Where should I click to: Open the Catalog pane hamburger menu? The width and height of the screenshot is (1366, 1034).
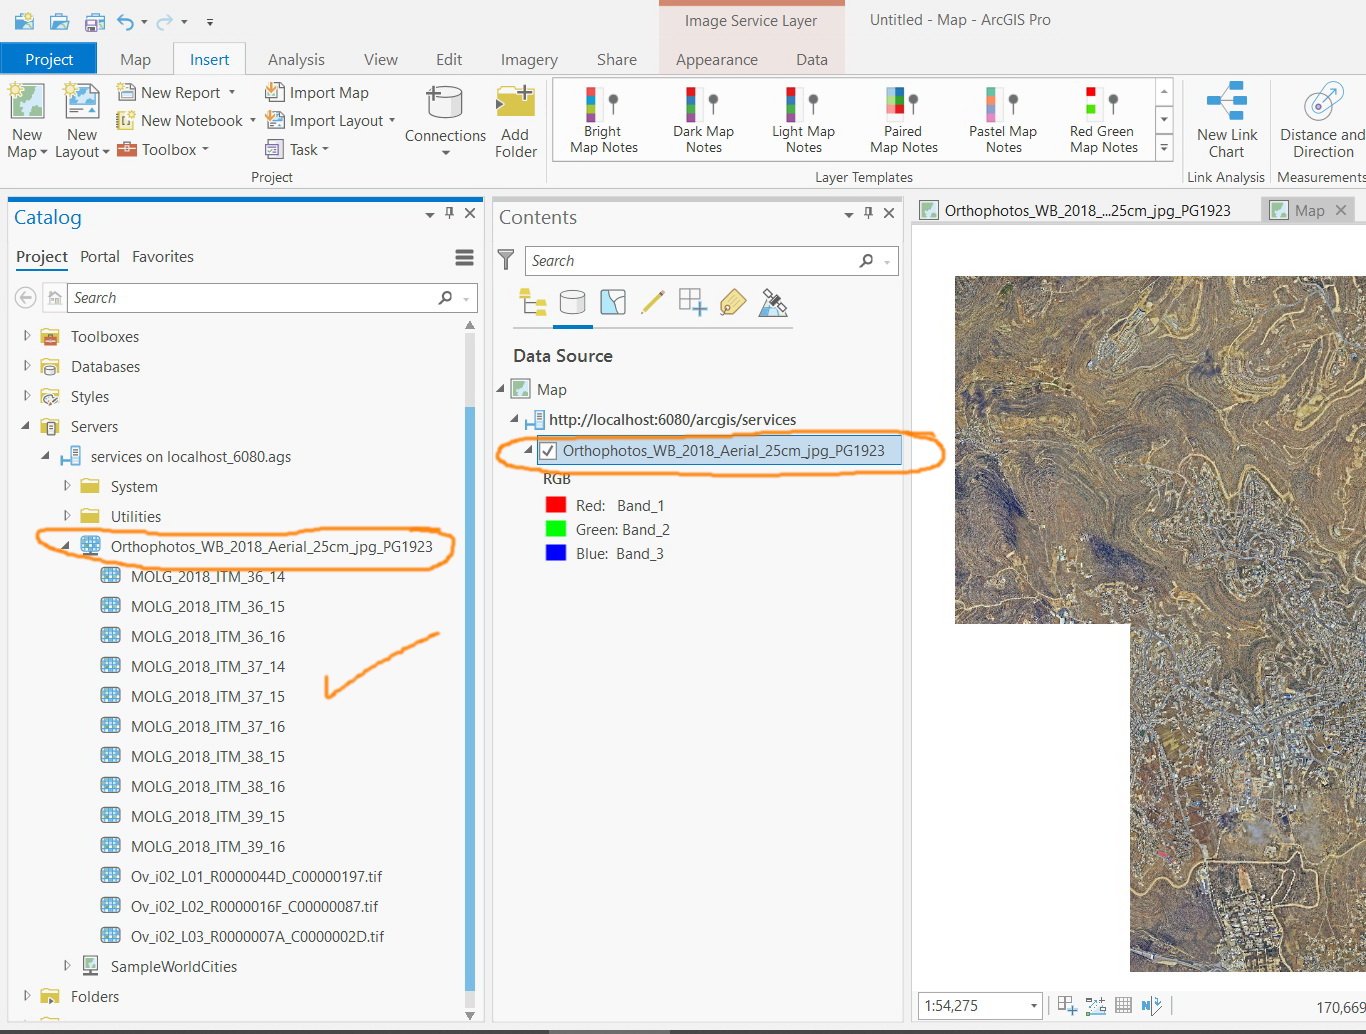(464, 258)
